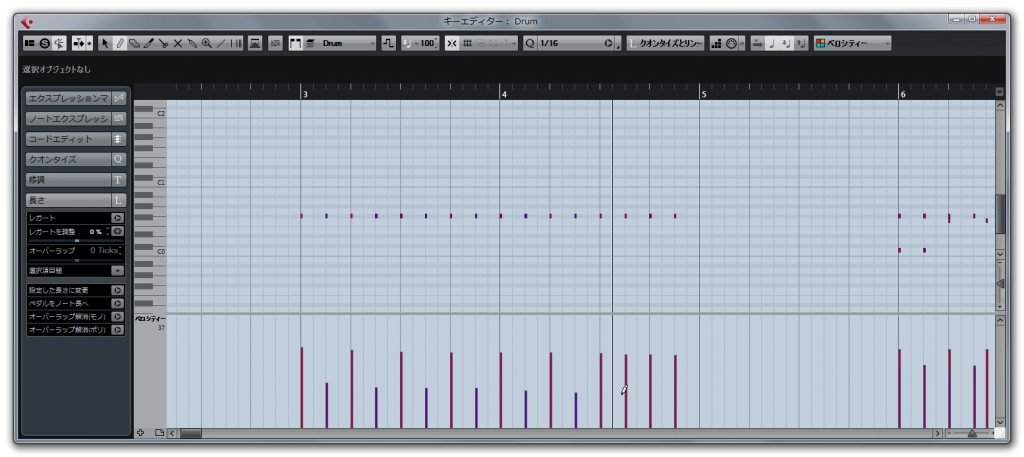The height and width of the screenshot is (457, 1024).
Task: Click the Q apply quantize icon
Action: click(x=530, y=43)
